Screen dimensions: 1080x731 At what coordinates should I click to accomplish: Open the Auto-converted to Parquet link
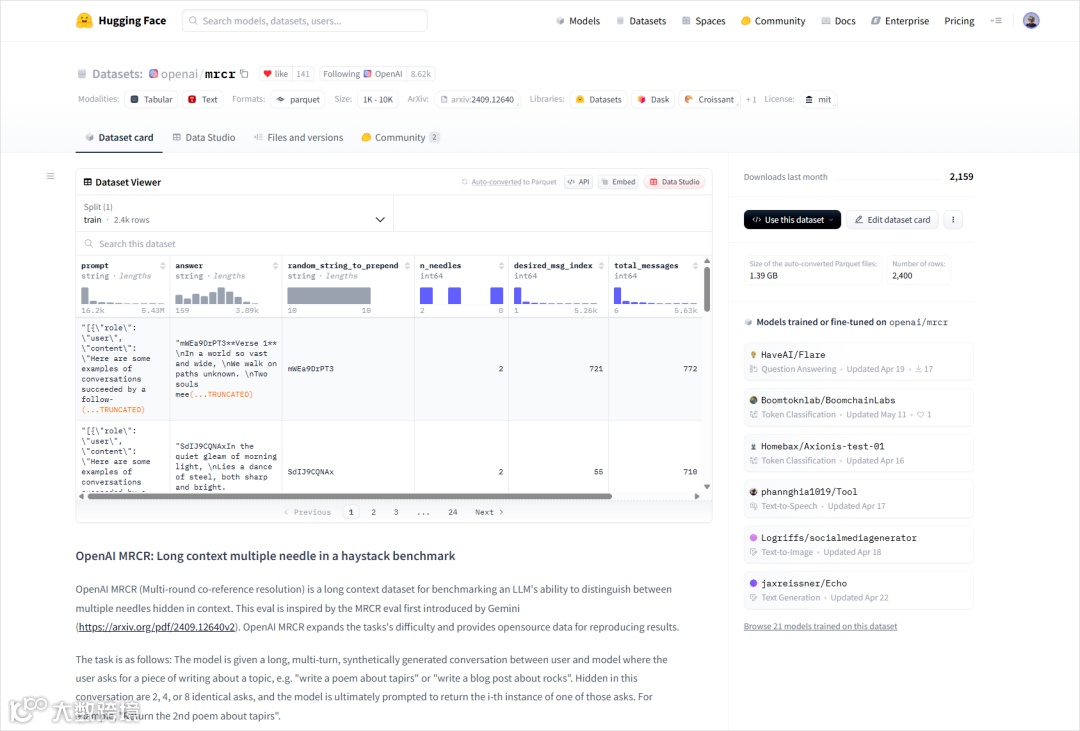pyautogui.click(x=513, y=182)
